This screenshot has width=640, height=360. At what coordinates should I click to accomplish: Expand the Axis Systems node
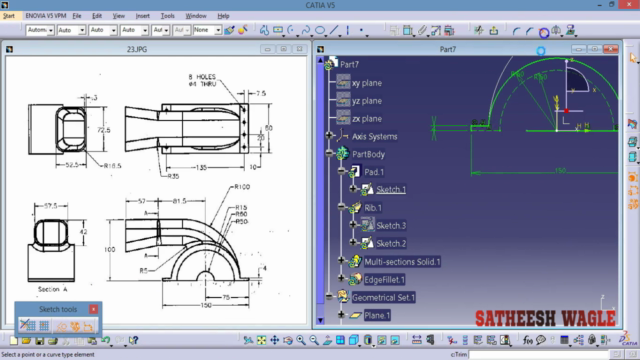pyautogui.click(x=329, y=136)
